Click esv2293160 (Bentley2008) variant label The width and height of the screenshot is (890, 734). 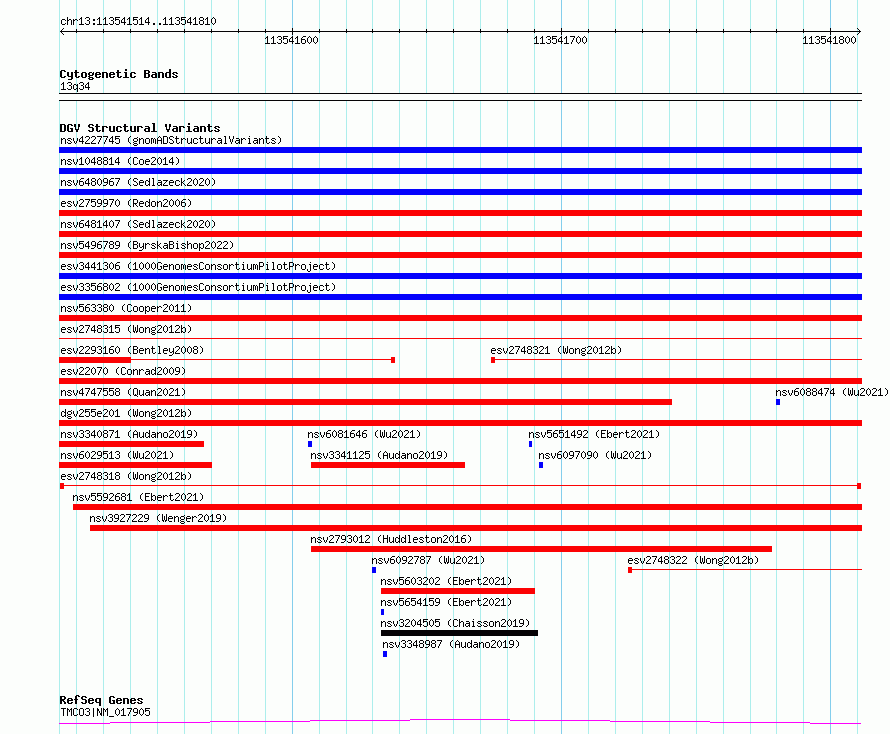click(x=132, y=350)
